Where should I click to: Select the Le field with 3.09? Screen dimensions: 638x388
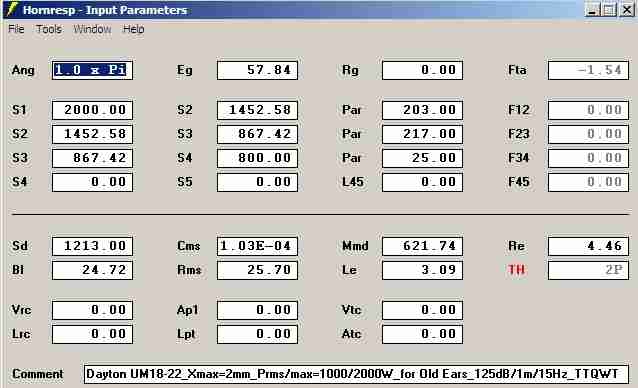[422, 270]
